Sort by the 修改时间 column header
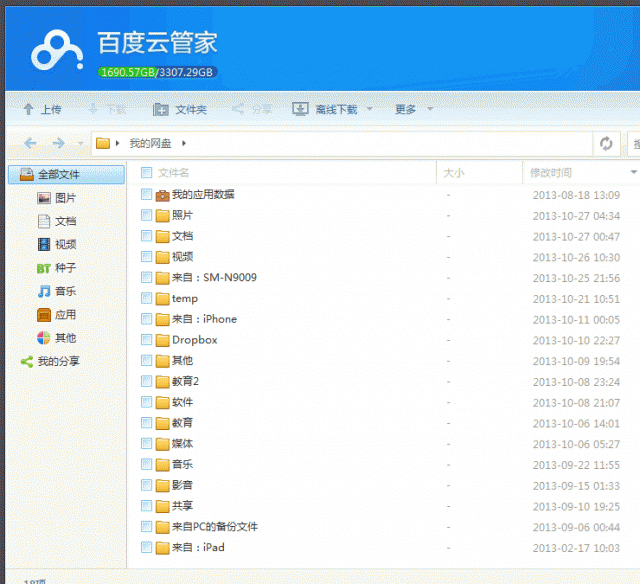Image resolution: width=640 pixels, height=584 pixels. (551, 173)
